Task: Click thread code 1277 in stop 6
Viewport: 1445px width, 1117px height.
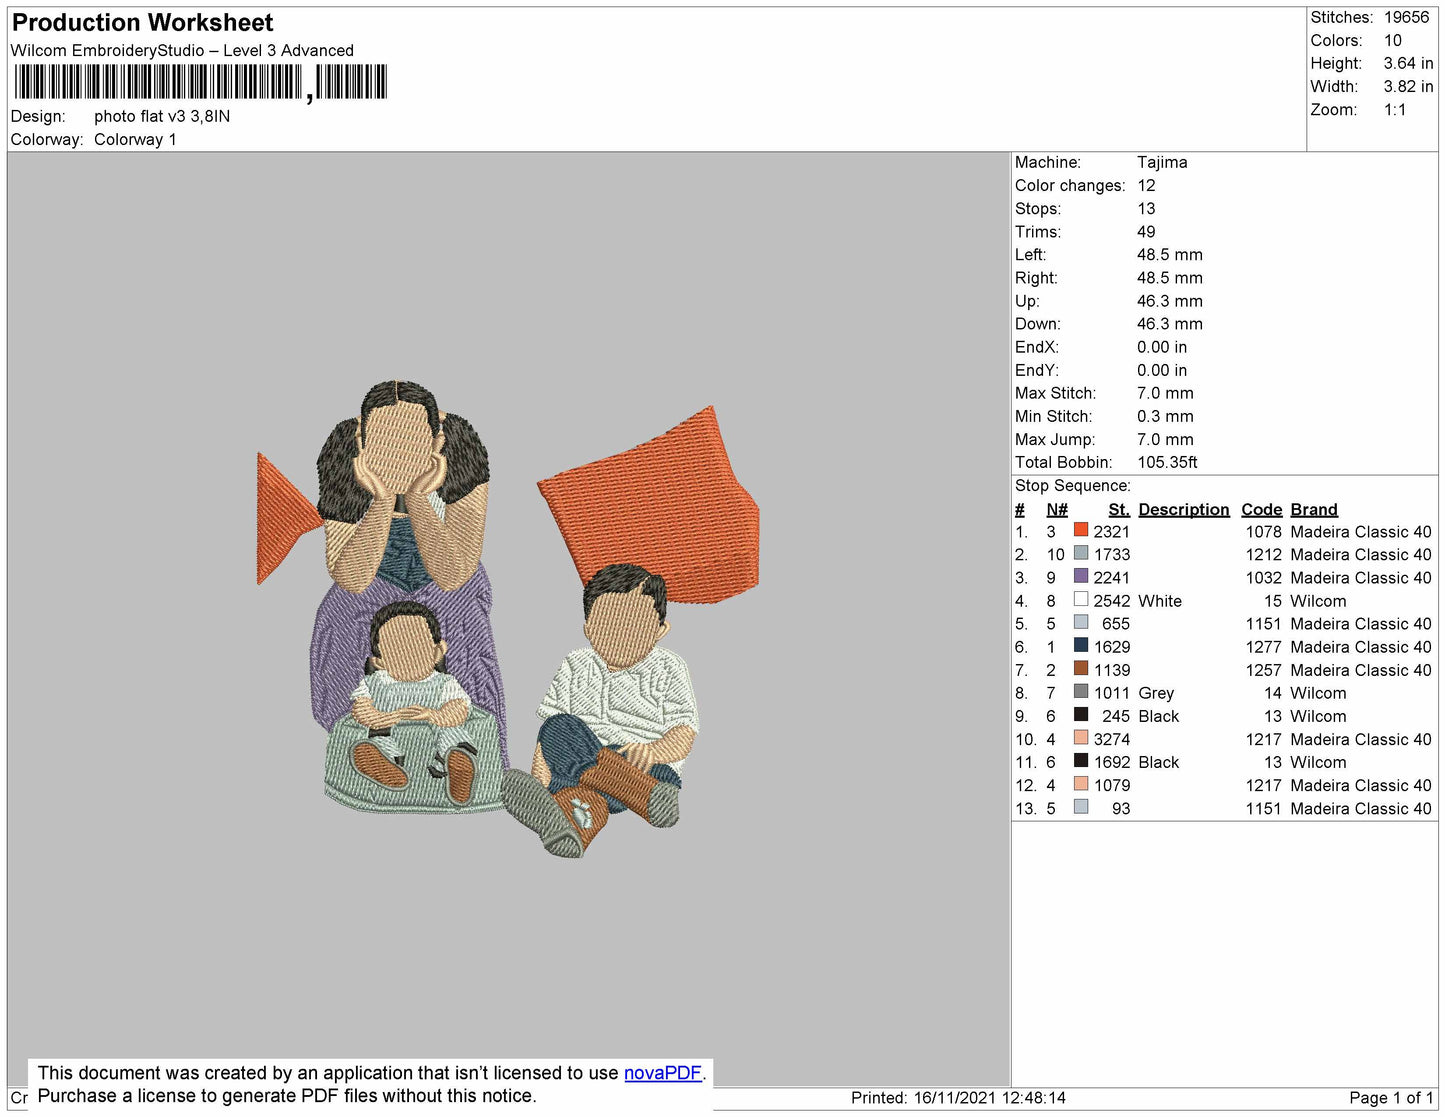Action: pos(1263,647)
